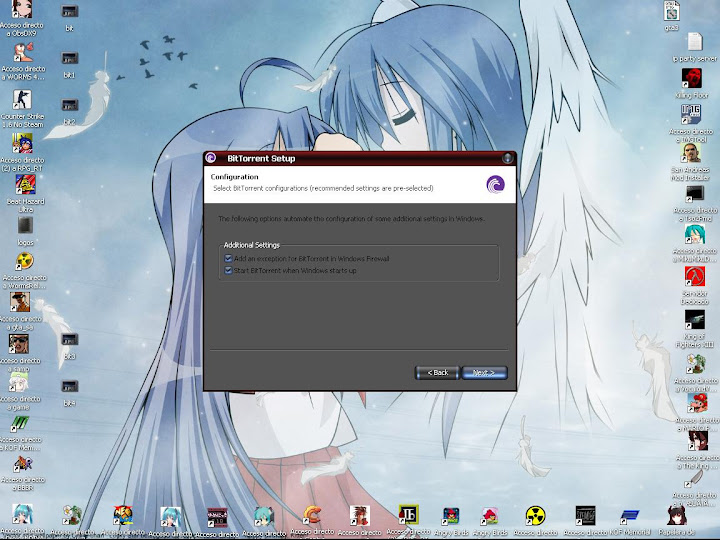Select the San Andreas Mod Installer icon

(691, 153)
